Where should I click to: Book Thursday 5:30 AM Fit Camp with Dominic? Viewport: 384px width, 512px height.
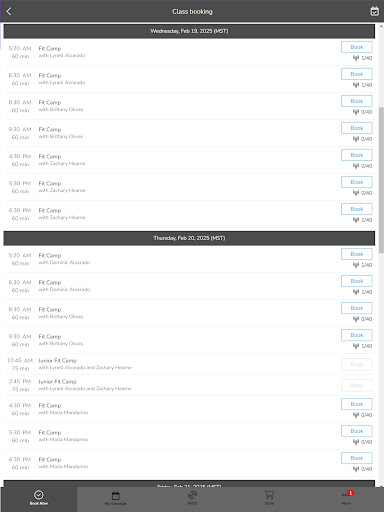[x=357, y=254]
